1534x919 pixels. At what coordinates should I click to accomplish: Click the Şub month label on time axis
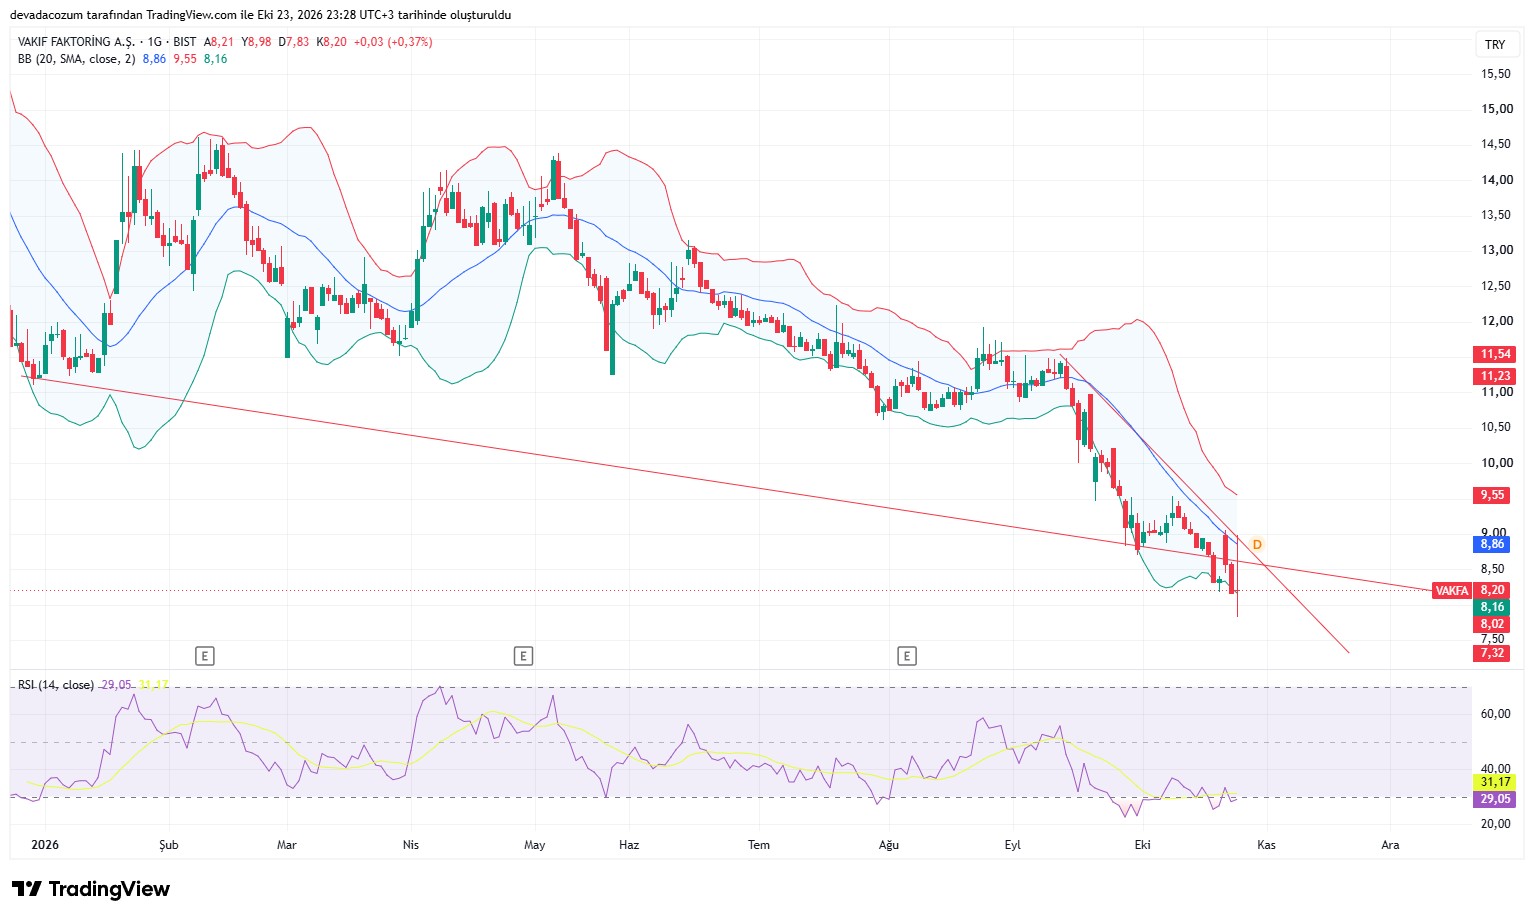pyautogui.click(x=169, y=845)
